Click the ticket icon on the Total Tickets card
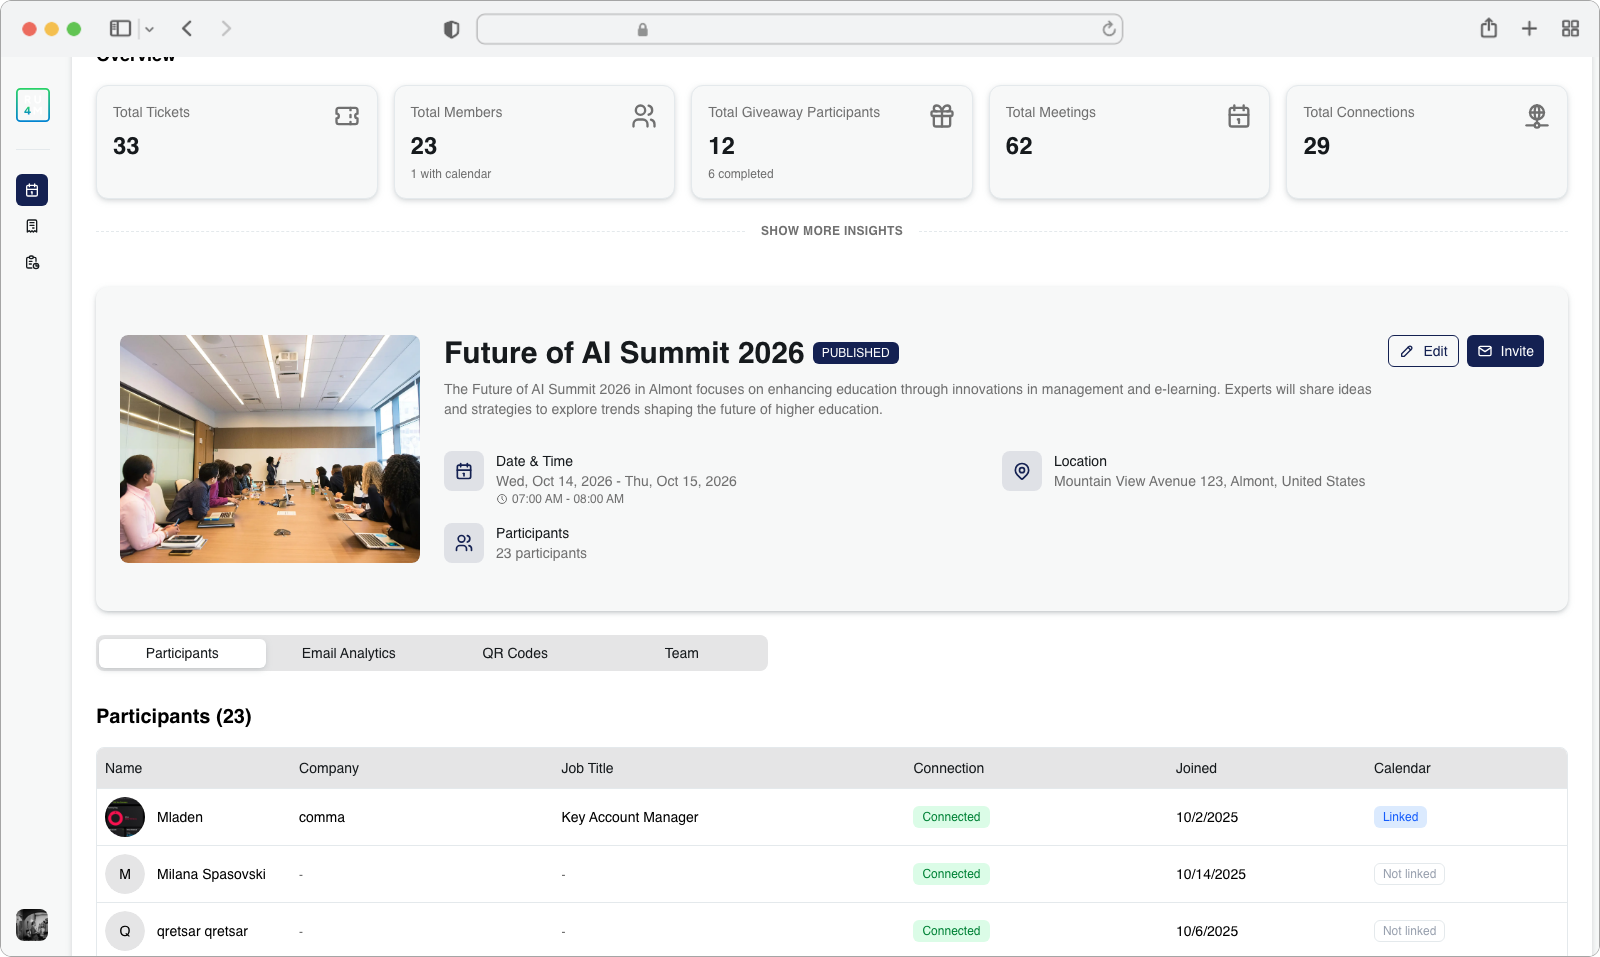 click(x=346, y=116)
